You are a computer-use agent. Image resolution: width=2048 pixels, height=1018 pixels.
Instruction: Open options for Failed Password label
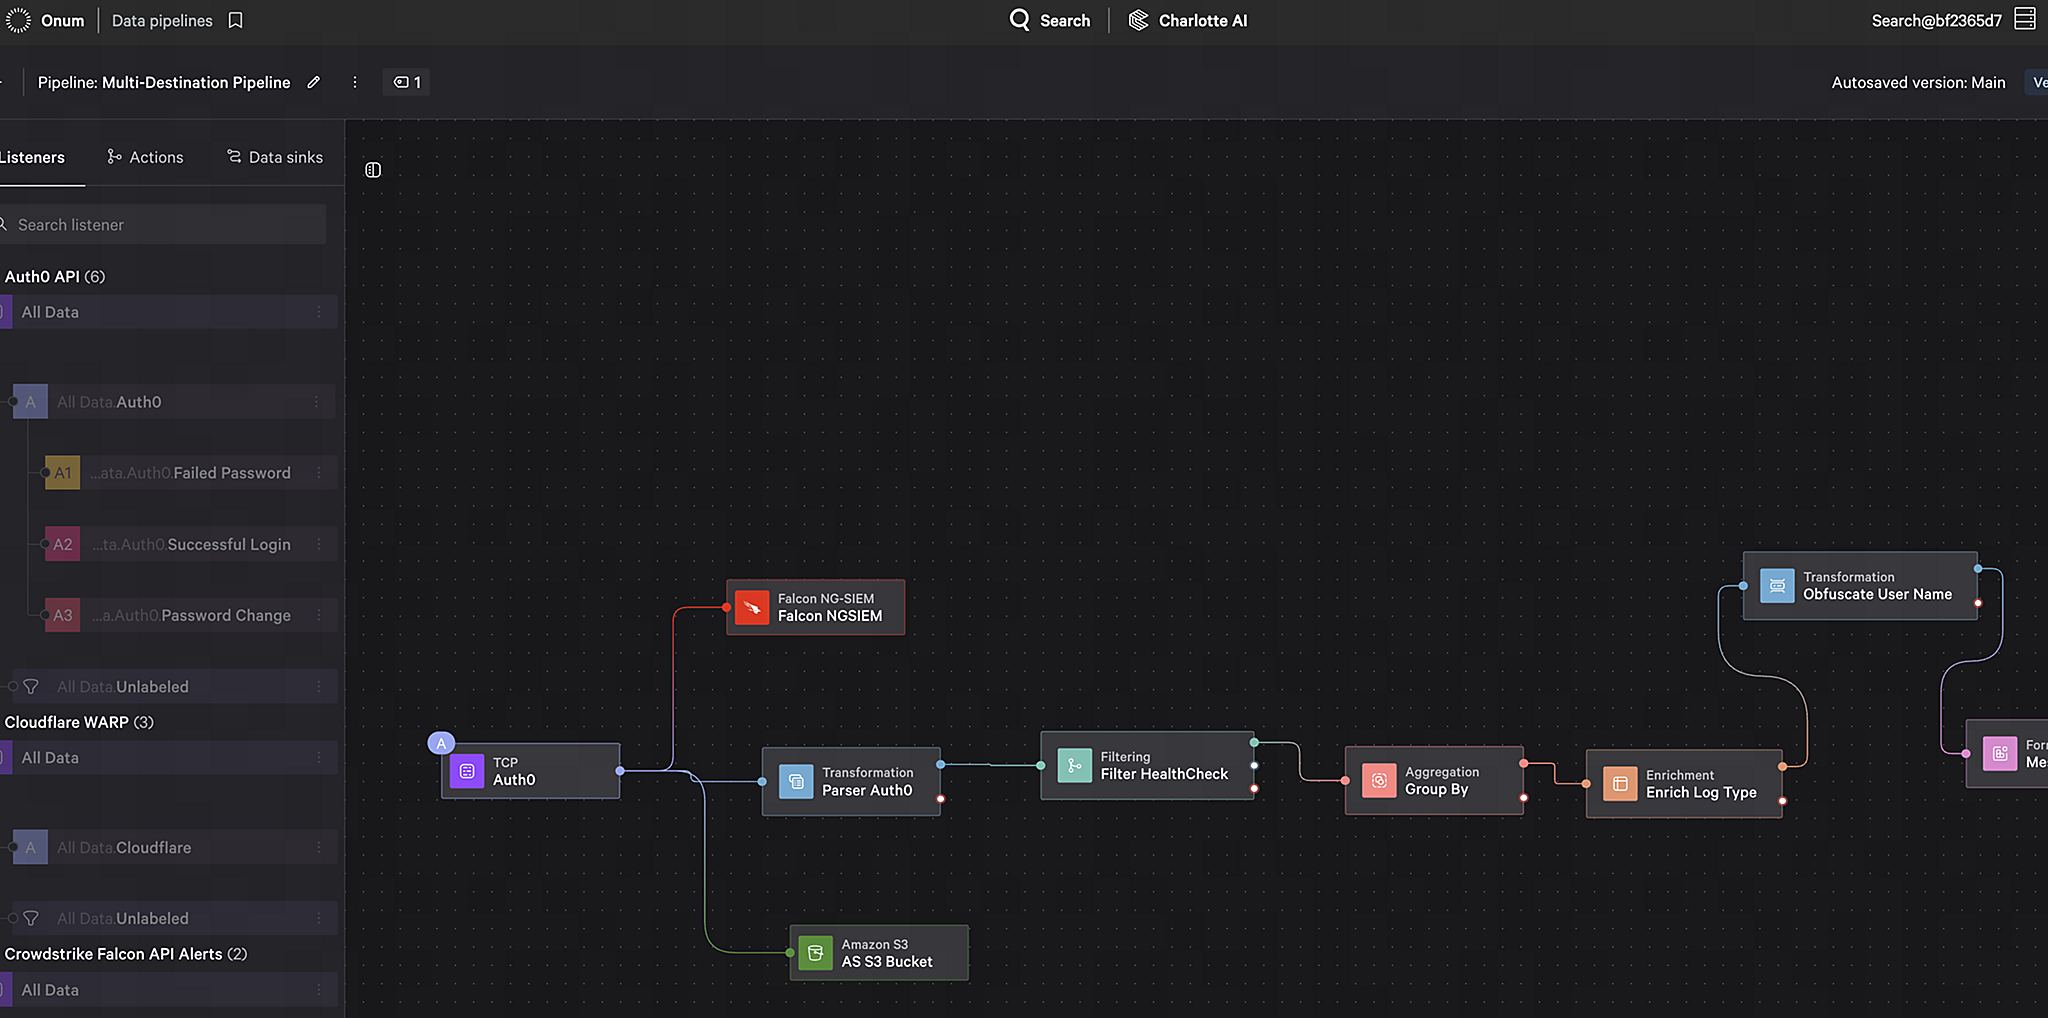click(x=319, y=473)
